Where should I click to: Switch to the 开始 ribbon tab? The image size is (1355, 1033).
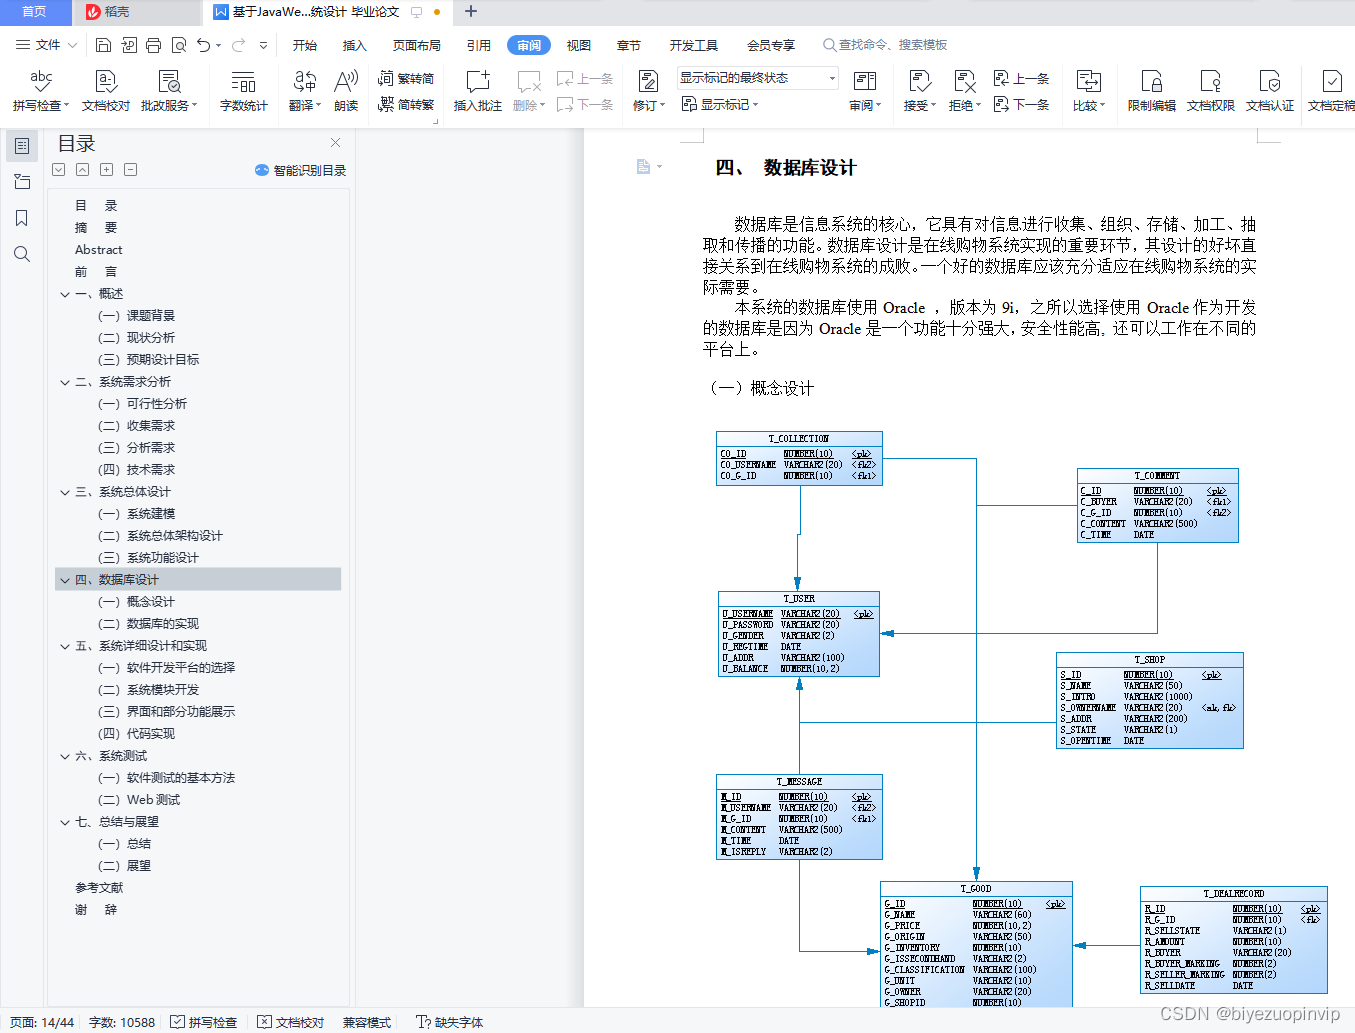click(x=305, y=45)
